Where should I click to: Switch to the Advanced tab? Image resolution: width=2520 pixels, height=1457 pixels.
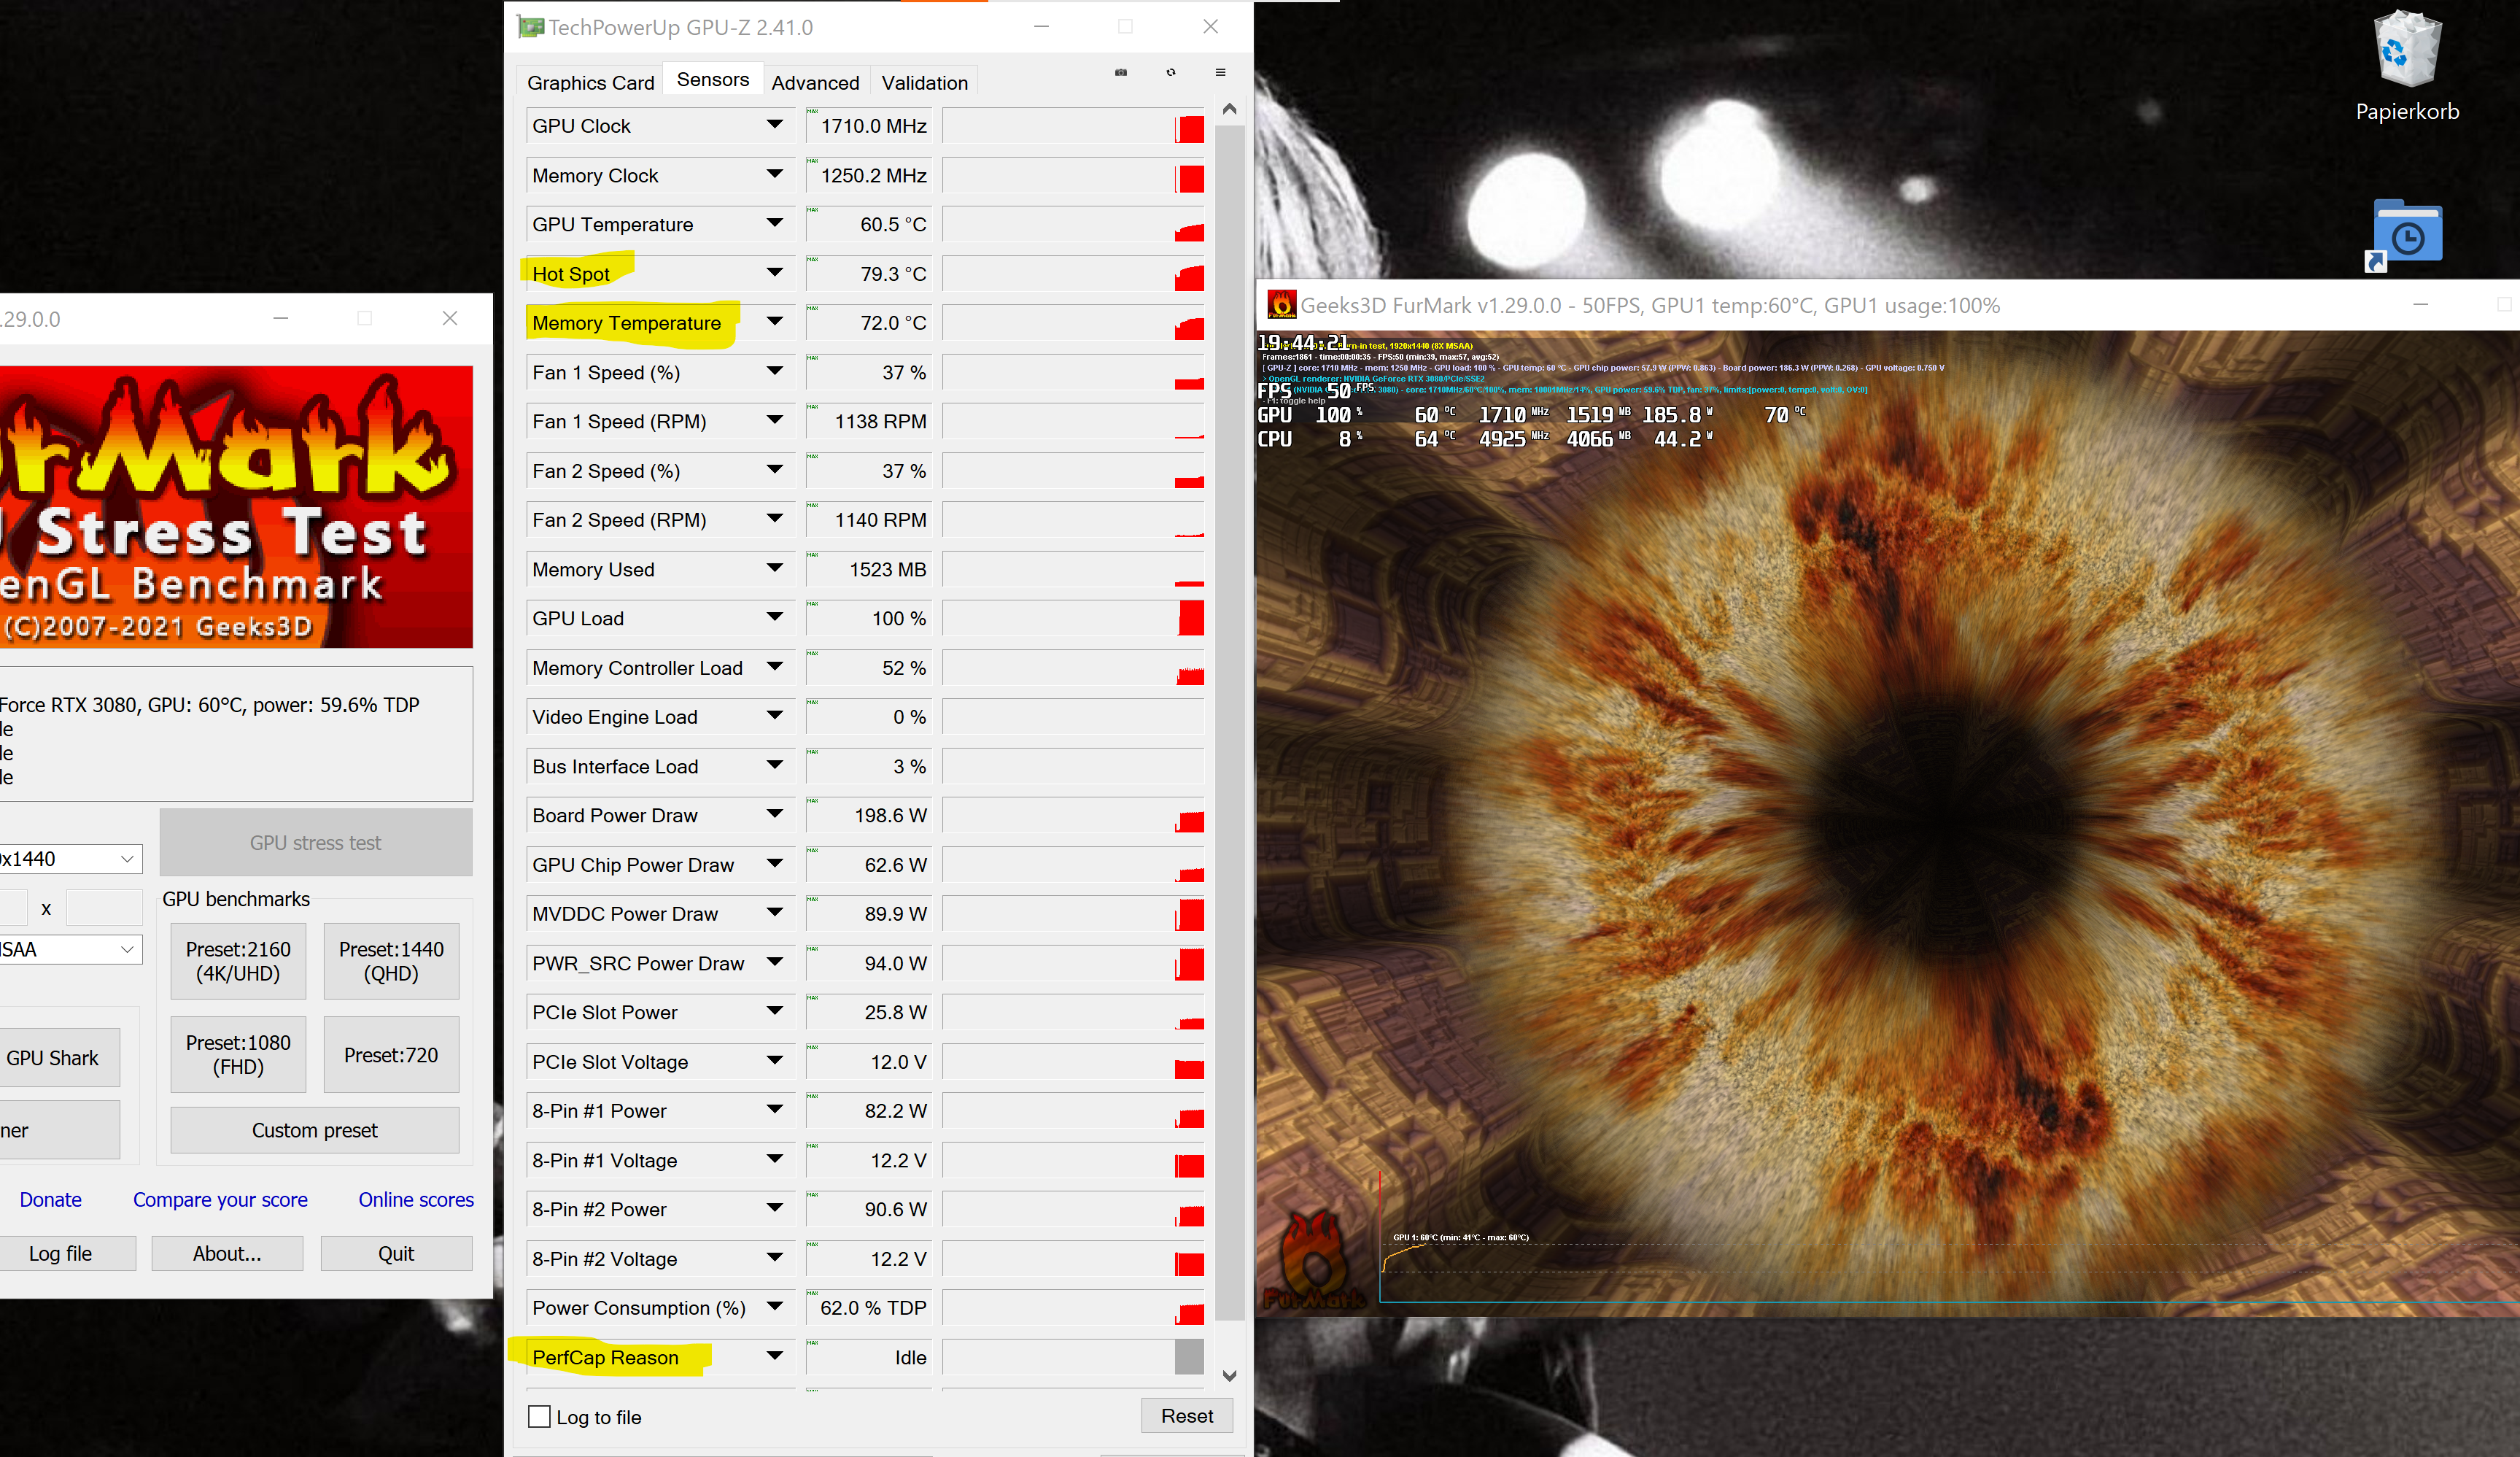coord(814,82)
